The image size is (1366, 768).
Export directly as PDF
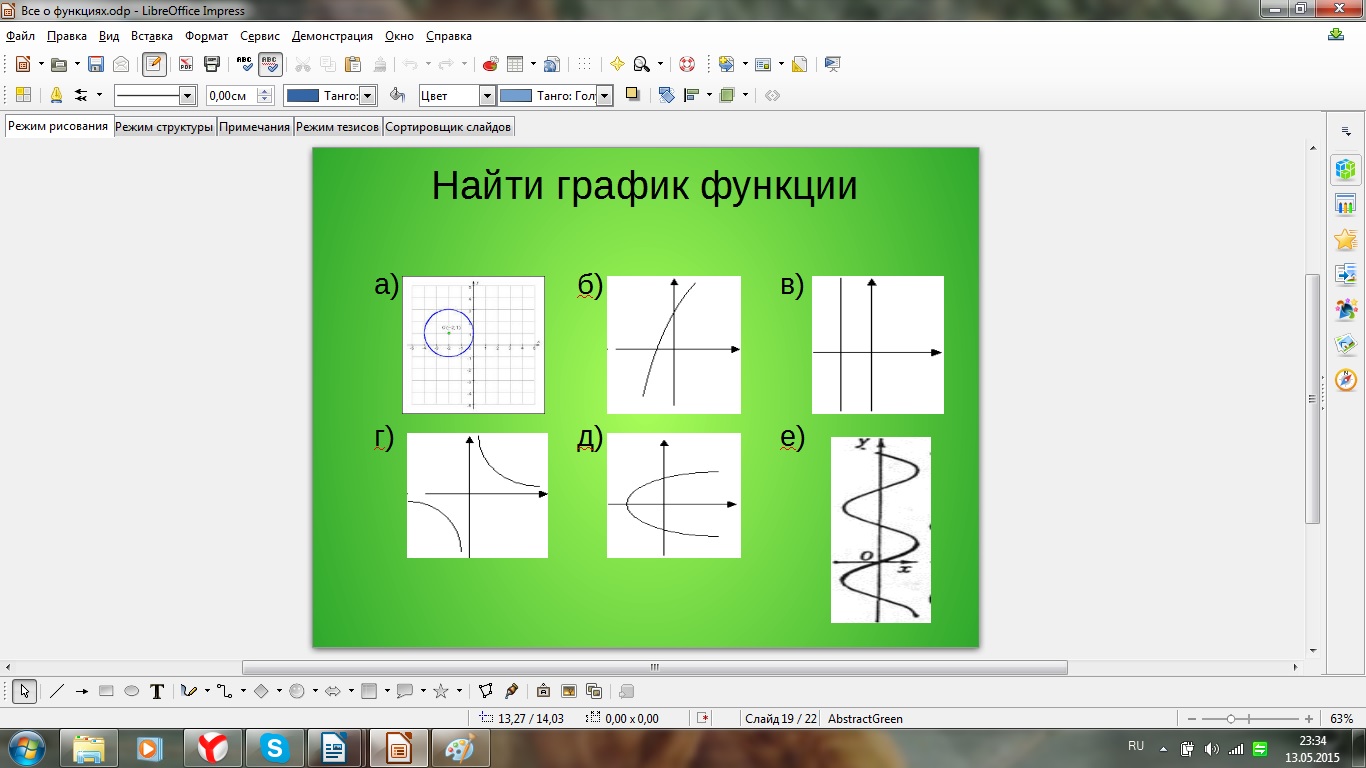pos(186,64)
